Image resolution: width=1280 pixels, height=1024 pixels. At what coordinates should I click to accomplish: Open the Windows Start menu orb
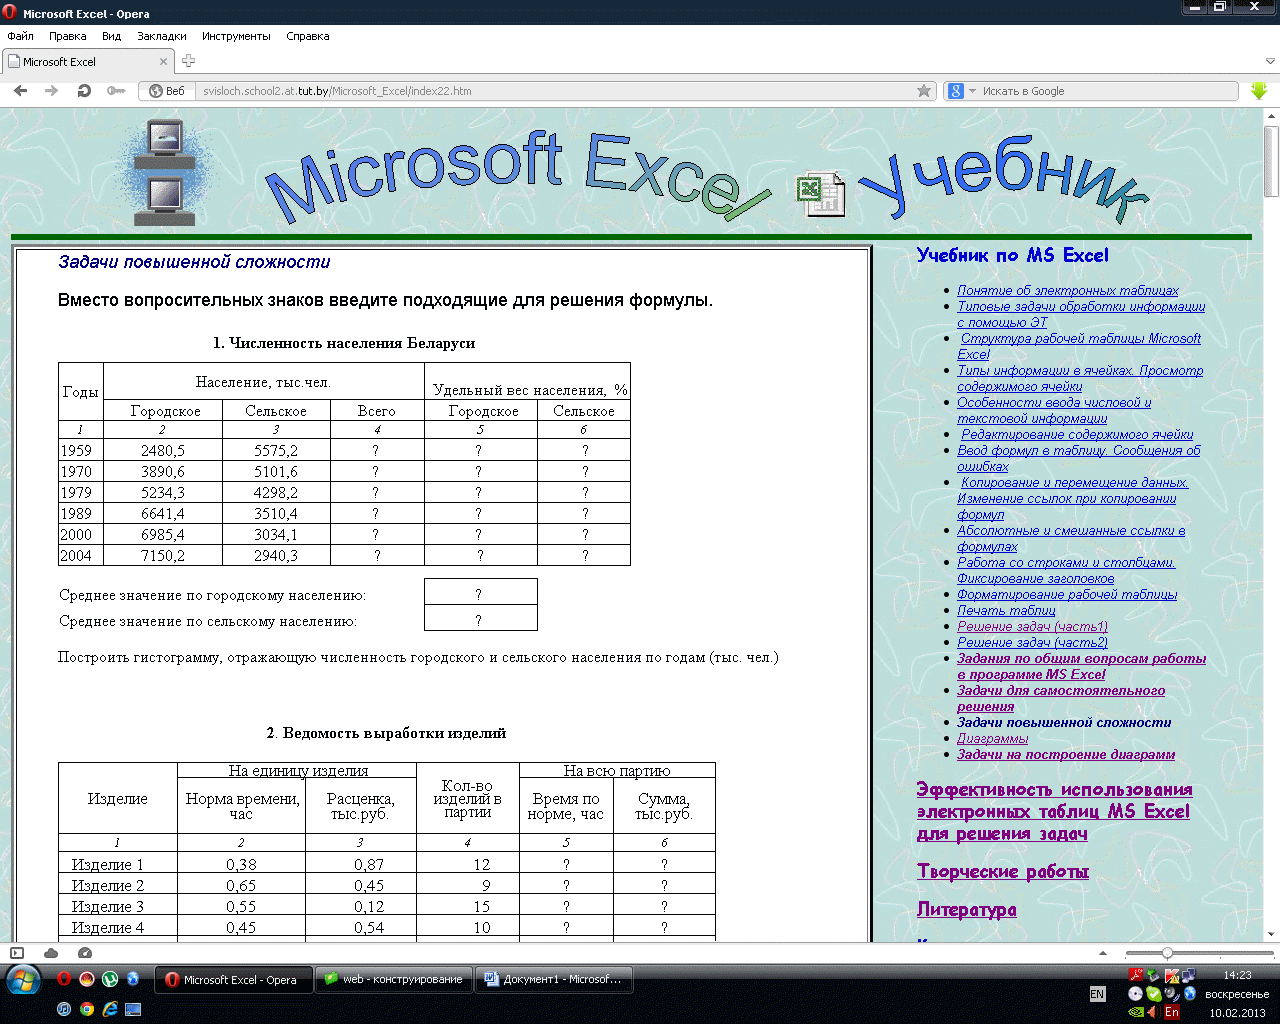[x=23, y=980]
